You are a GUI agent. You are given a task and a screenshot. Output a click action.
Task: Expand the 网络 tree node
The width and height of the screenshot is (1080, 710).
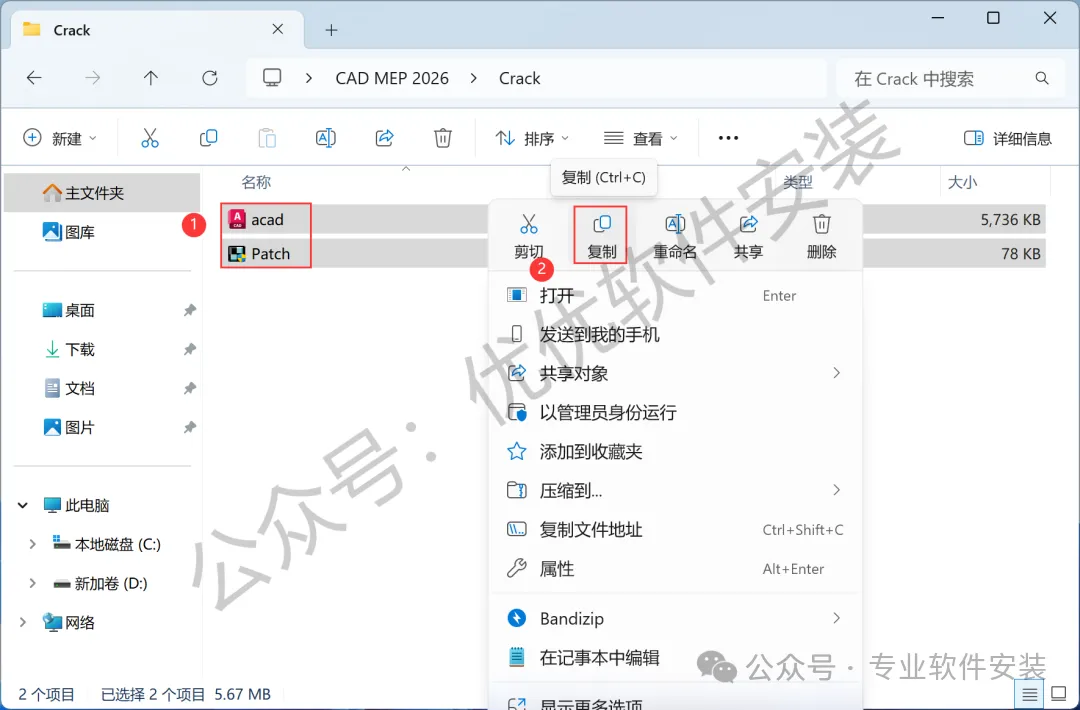pos(23,623)
